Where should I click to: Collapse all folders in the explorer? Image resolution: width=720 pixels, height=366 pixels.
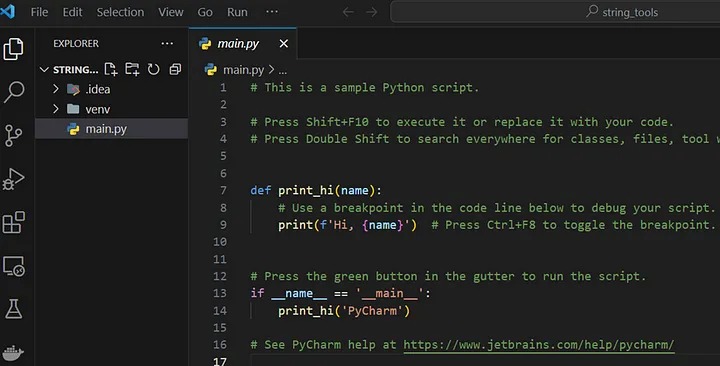coord(175,69)
